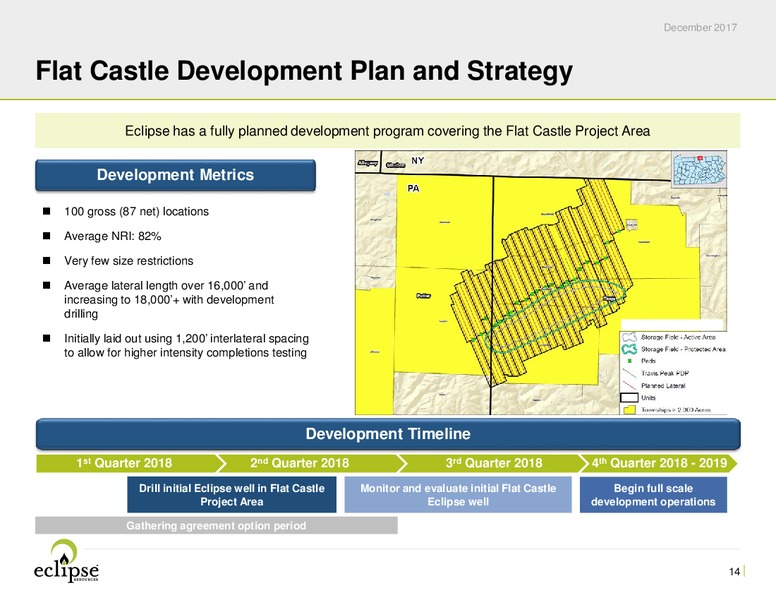Screen dimensions: 776x600
Task: Click the '1,200' interlateral spacing' bullet text
Action: coord(187,346)
